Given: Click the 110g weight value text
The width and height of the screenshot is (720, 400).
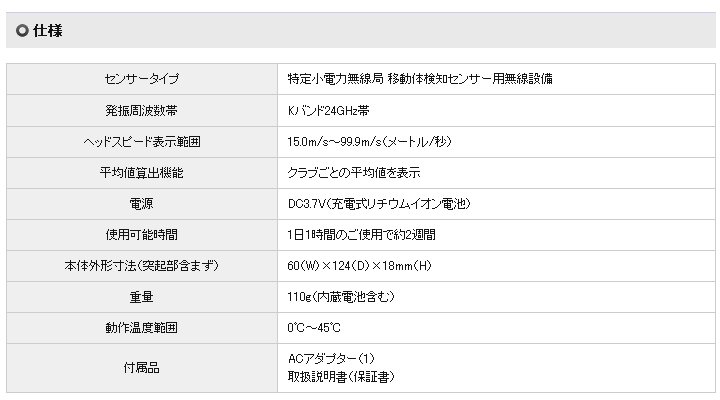Looking at the screenshot, I should [340, 296].
